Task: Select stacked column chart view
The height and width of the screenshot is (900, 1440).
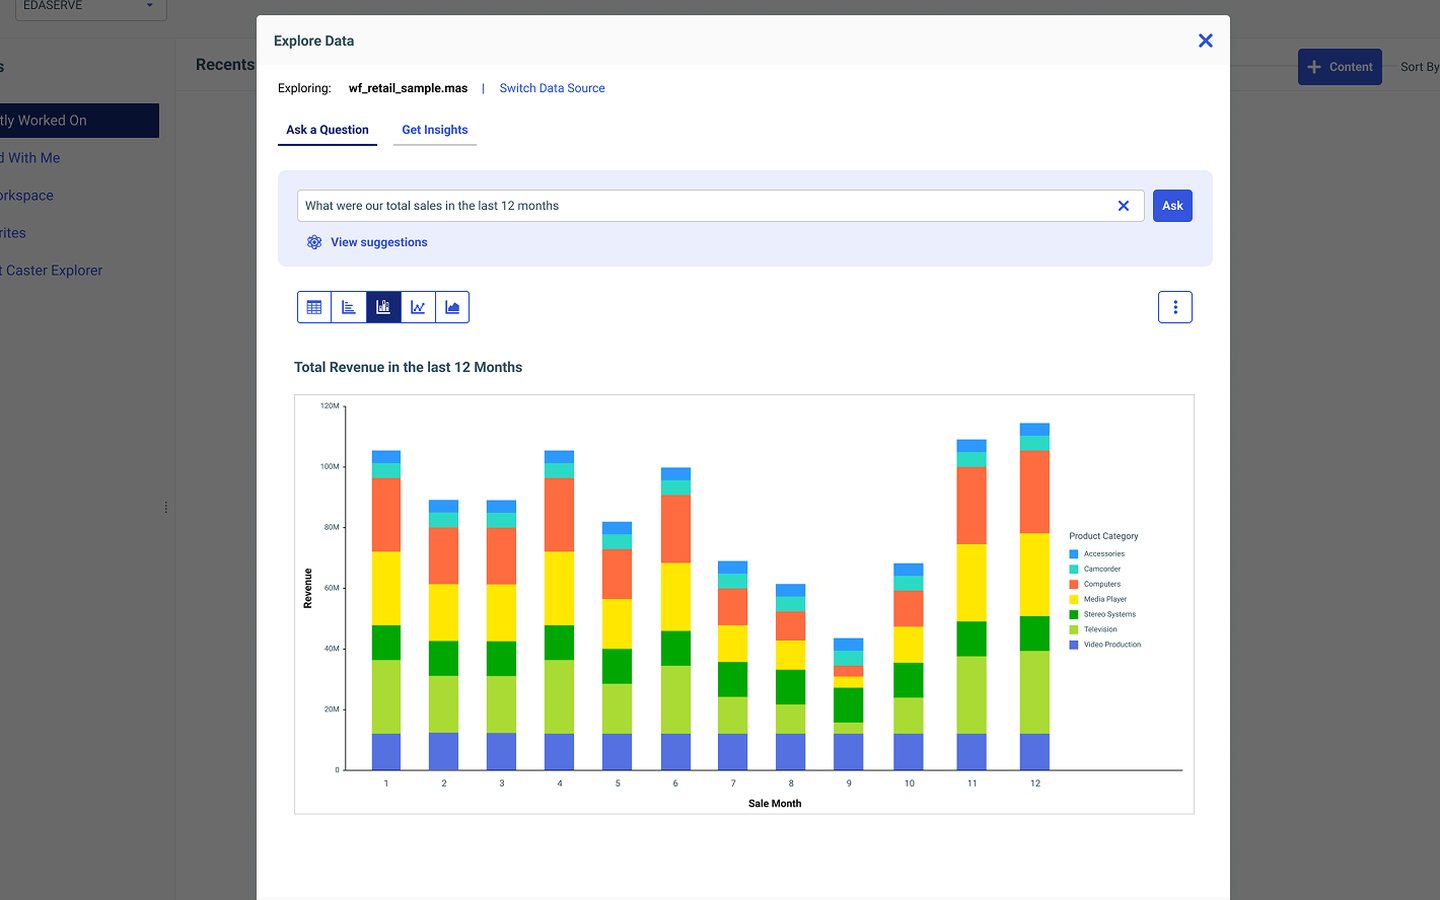Action: 383,307
